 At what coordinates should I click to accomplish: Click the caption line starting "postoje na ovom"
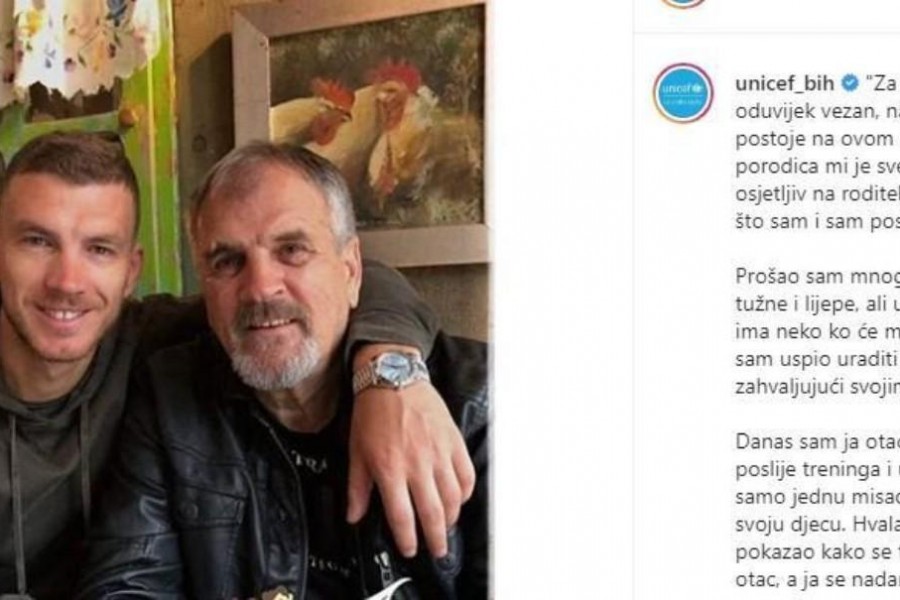click(817, 139)
